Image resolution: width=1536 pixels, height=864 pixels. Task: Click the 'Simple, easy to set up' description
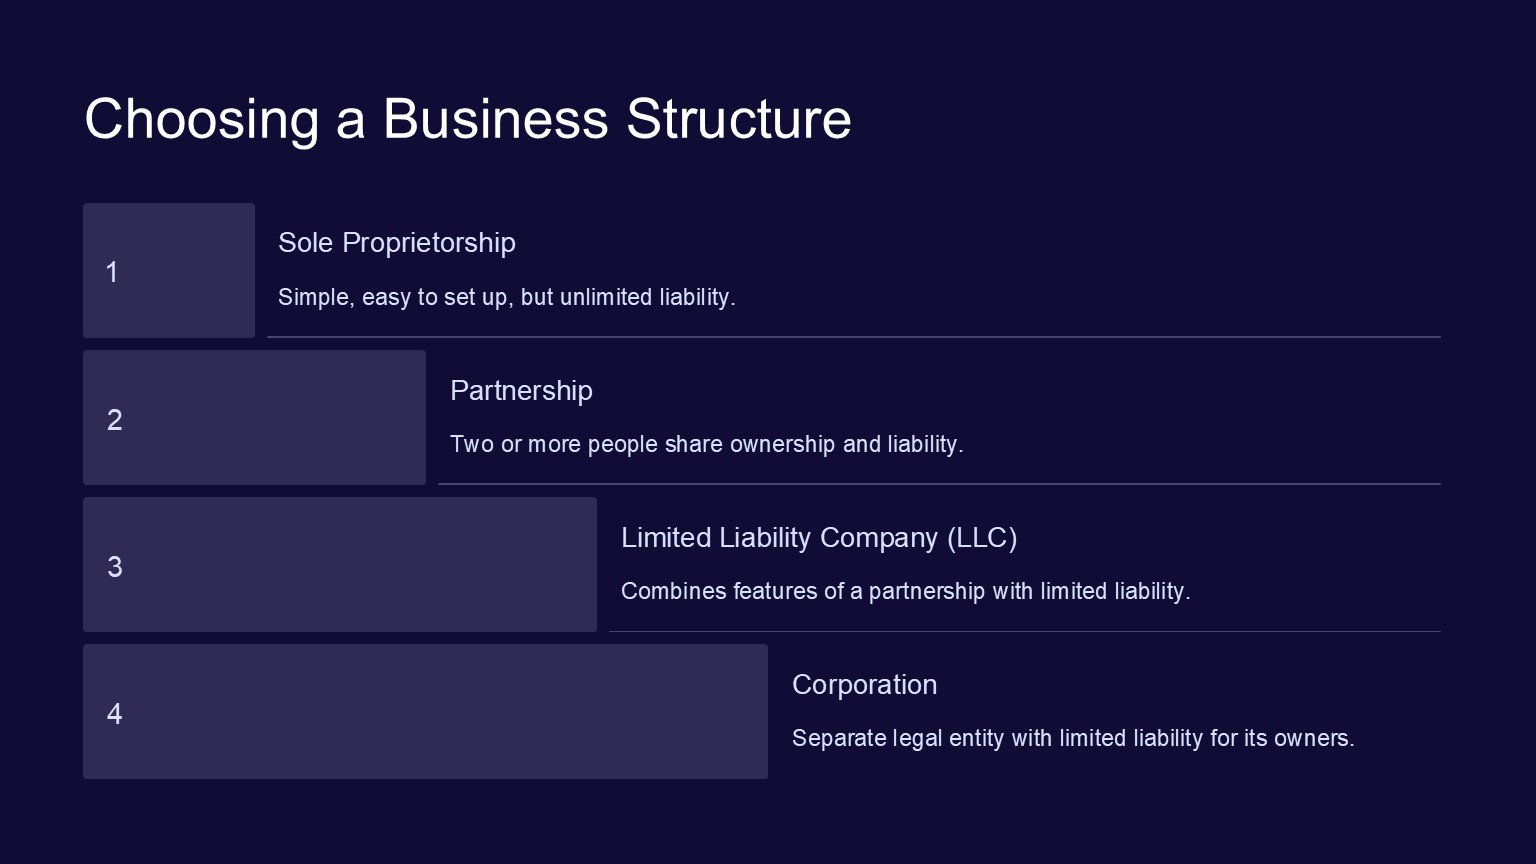[x=506, y=297]
